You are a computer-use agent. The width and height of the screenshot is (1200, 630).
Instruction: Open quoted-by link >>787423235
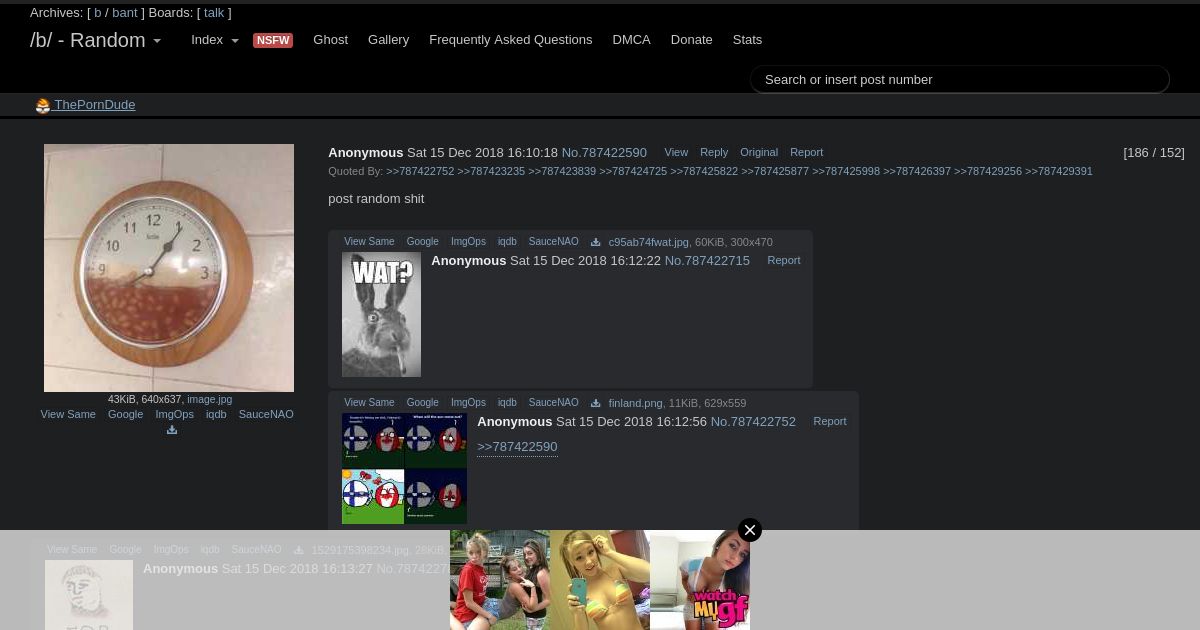[491, 171]
